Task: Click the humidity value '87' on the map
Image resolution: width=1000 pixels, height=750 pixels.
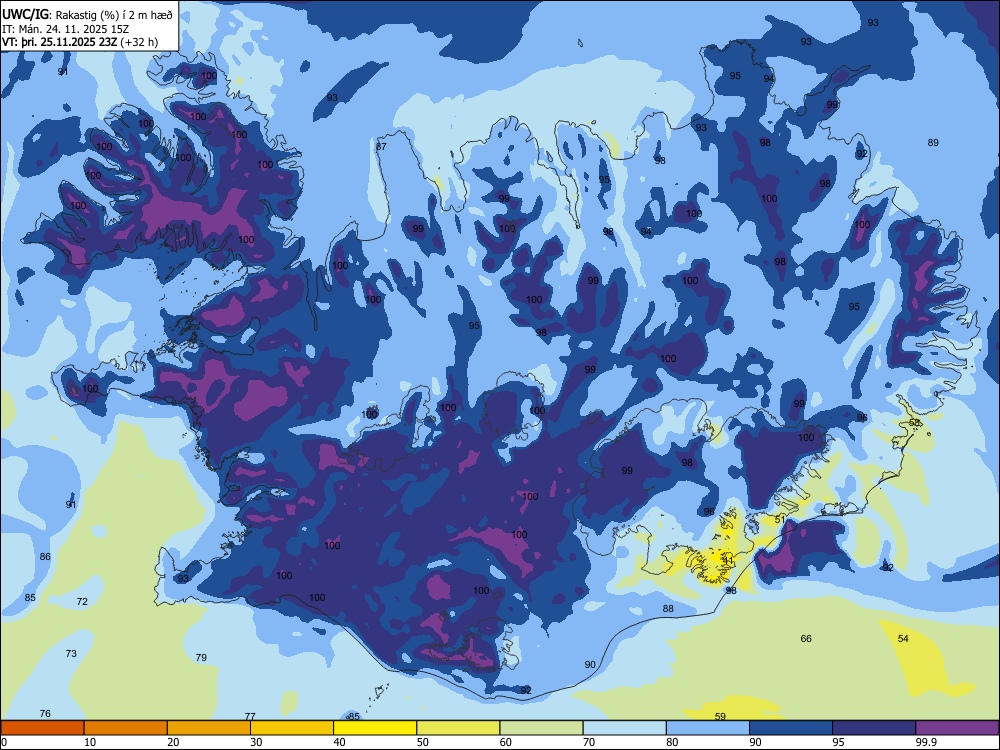Action: 381,146
